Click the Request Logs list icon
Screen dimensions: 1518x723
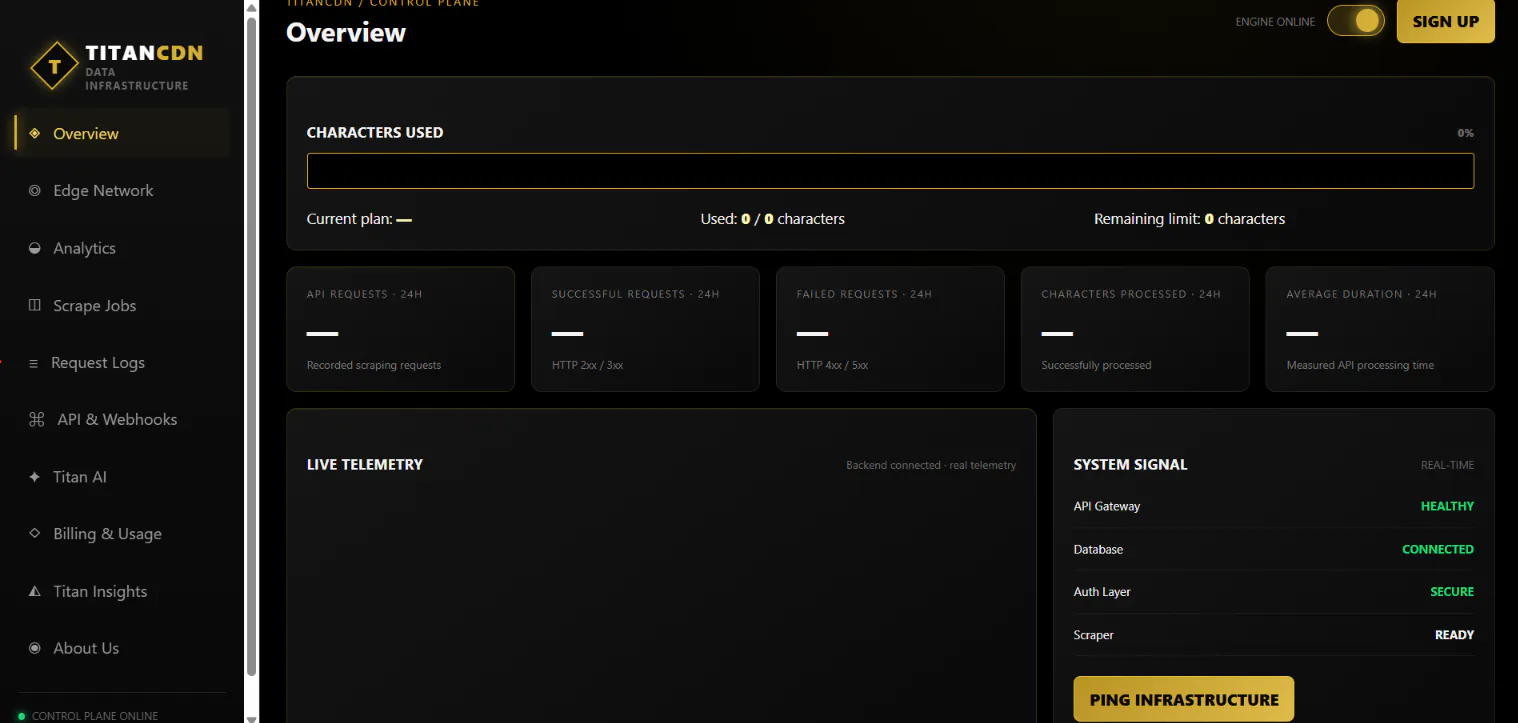(34, 363)
